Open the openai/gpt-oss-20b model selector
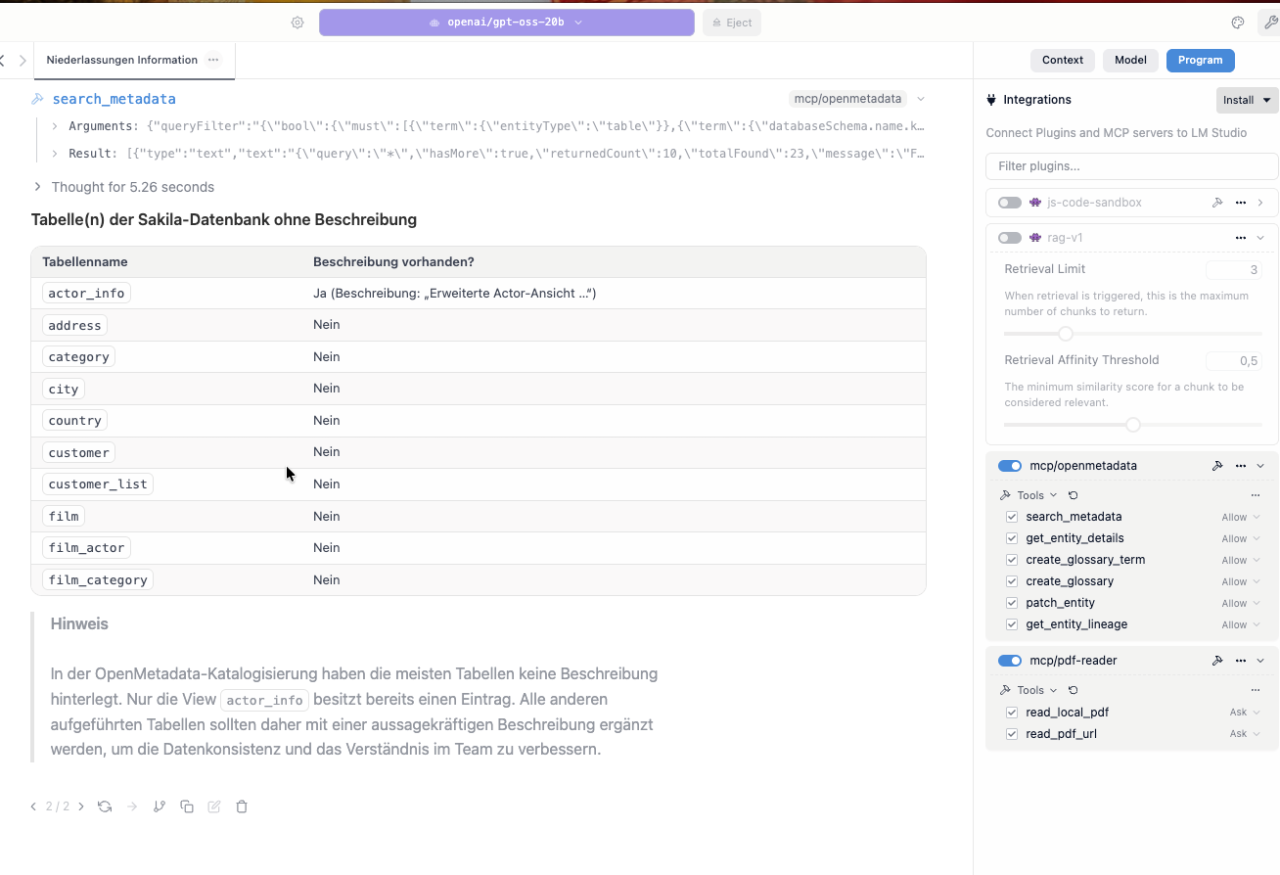The image size is (1280, 875). (x=506, y=22)
